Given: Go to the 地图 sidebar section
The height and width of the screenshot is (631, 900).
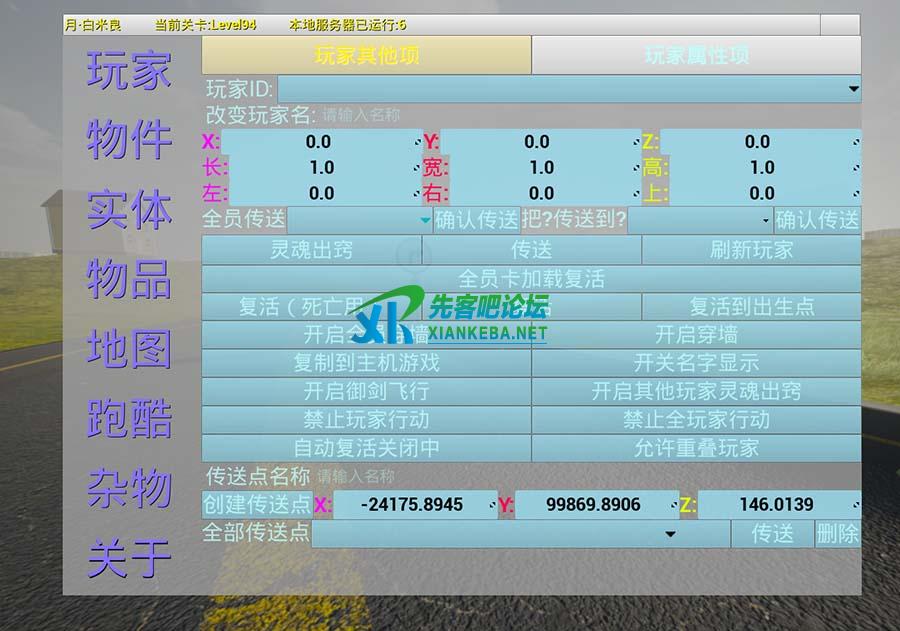Looking at the screenshot, I should pyautogui.click(x=129, y=349).
